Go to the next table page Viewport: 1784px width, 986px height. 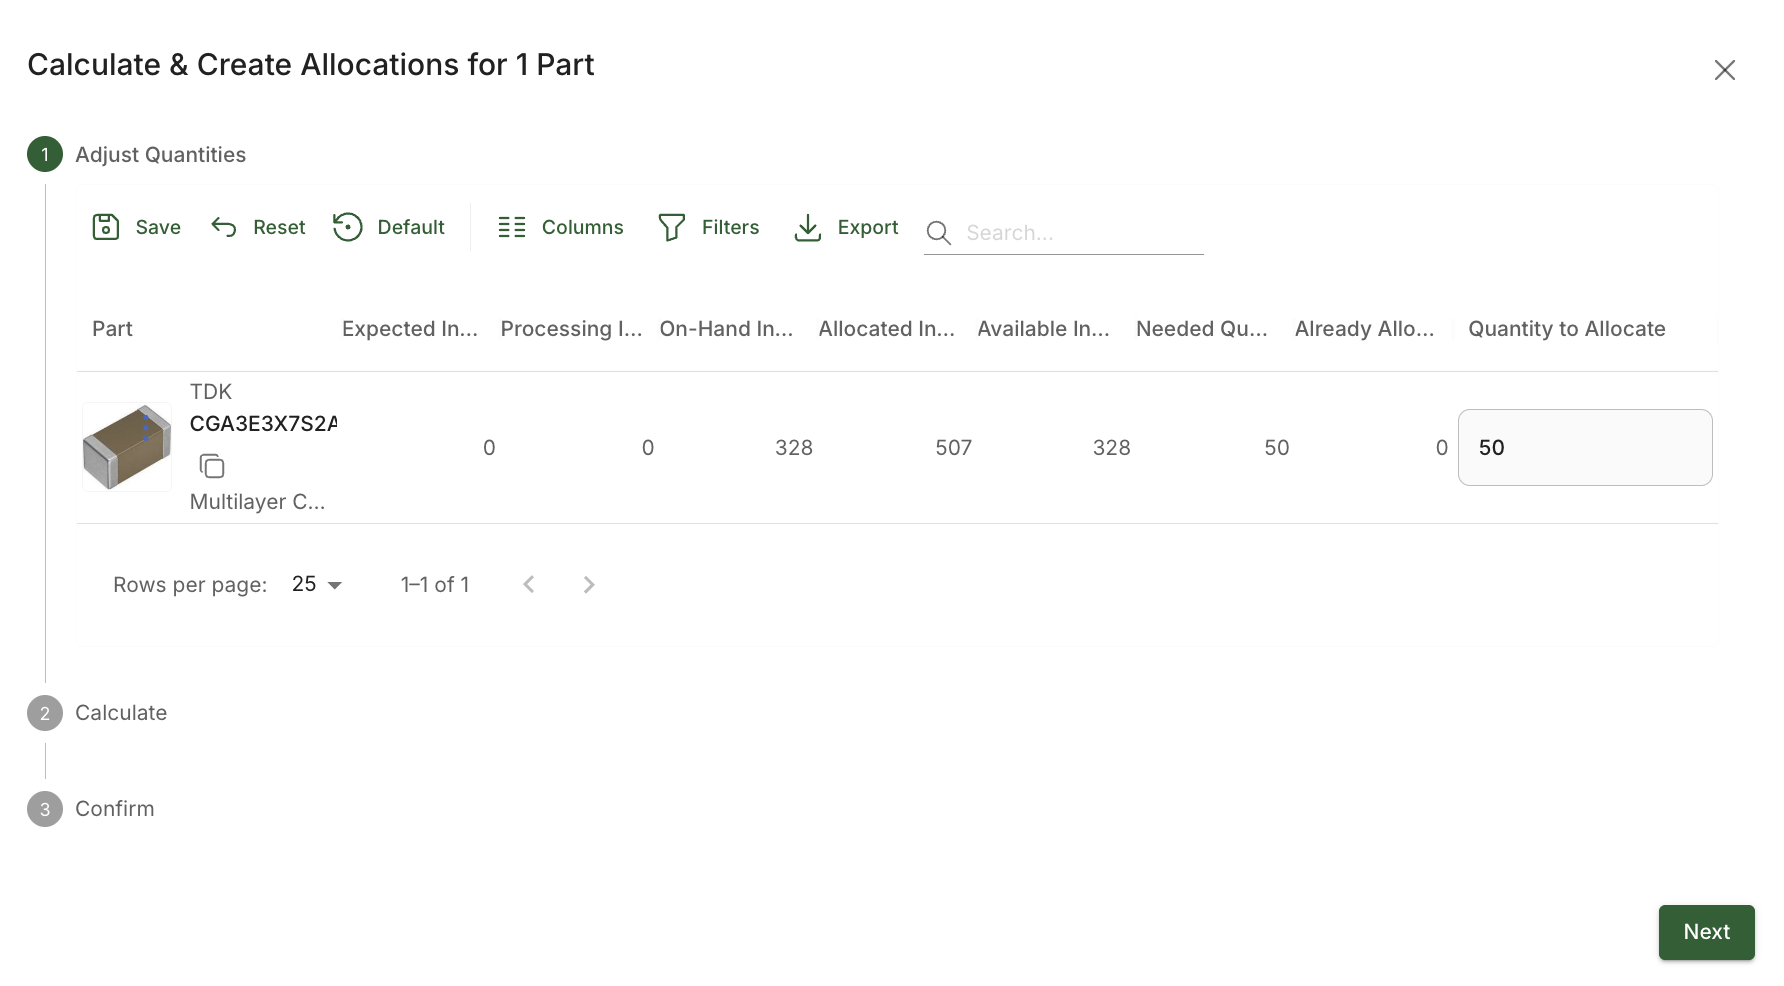coord(589,584)
